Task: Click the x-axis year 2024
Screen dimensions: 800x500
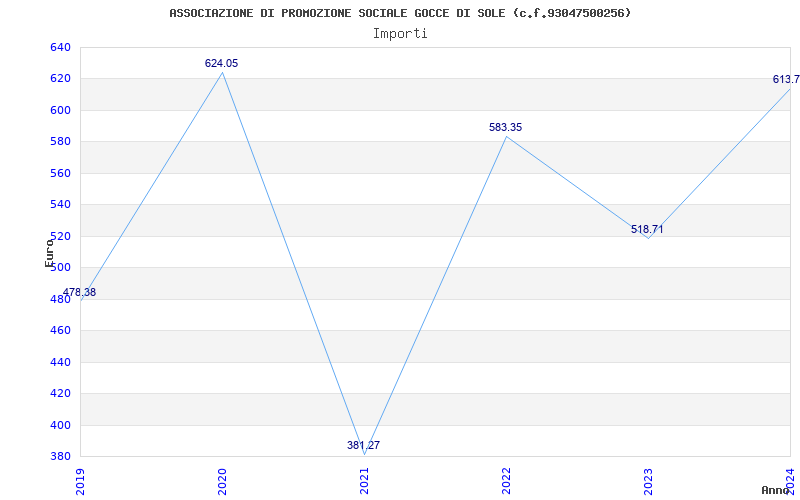Action: click(790, 481)
